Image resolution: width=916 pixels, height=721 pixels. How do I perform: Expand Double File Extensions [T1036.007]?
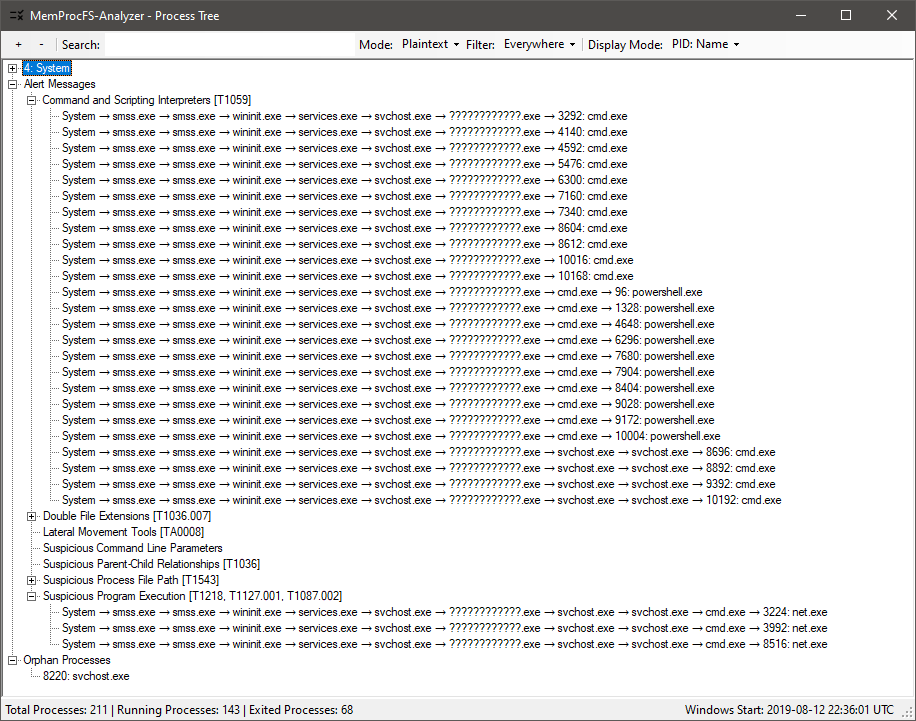[x=32, y=517]
